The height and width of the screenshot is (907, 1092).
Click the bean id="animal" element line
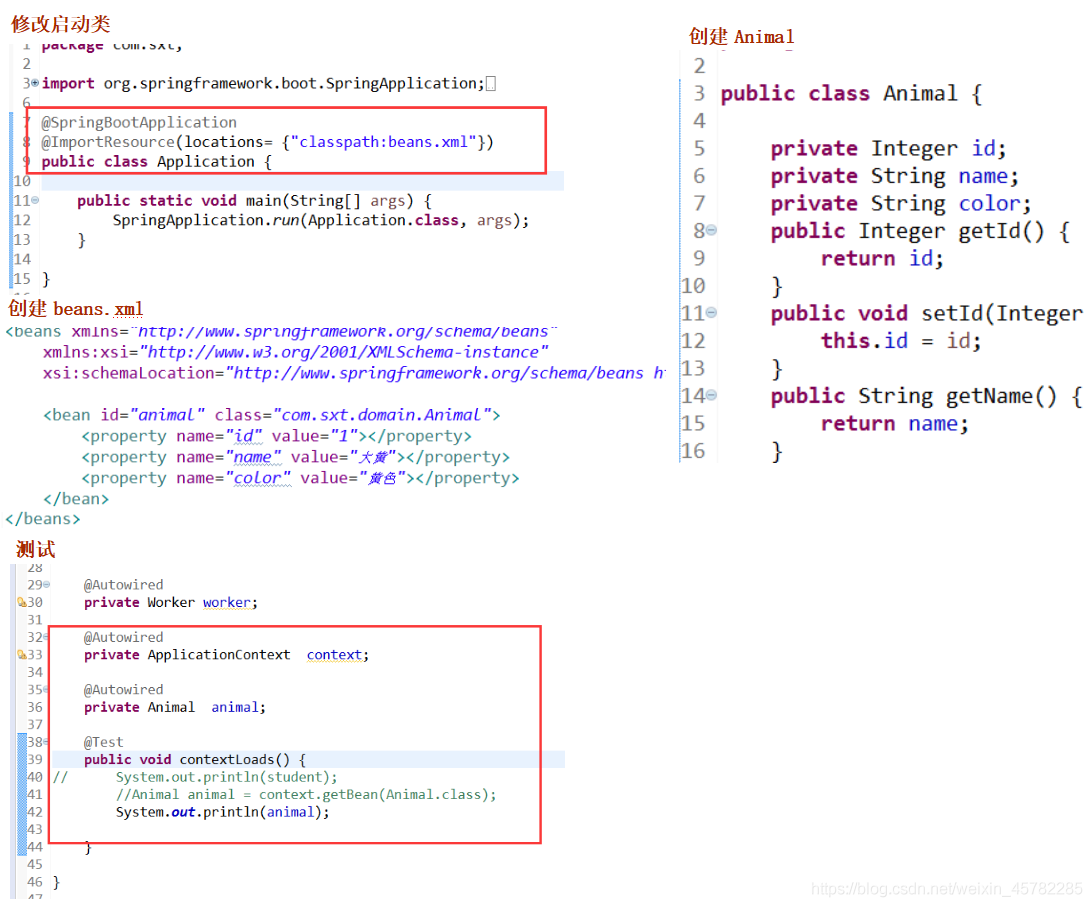[272, 415]
